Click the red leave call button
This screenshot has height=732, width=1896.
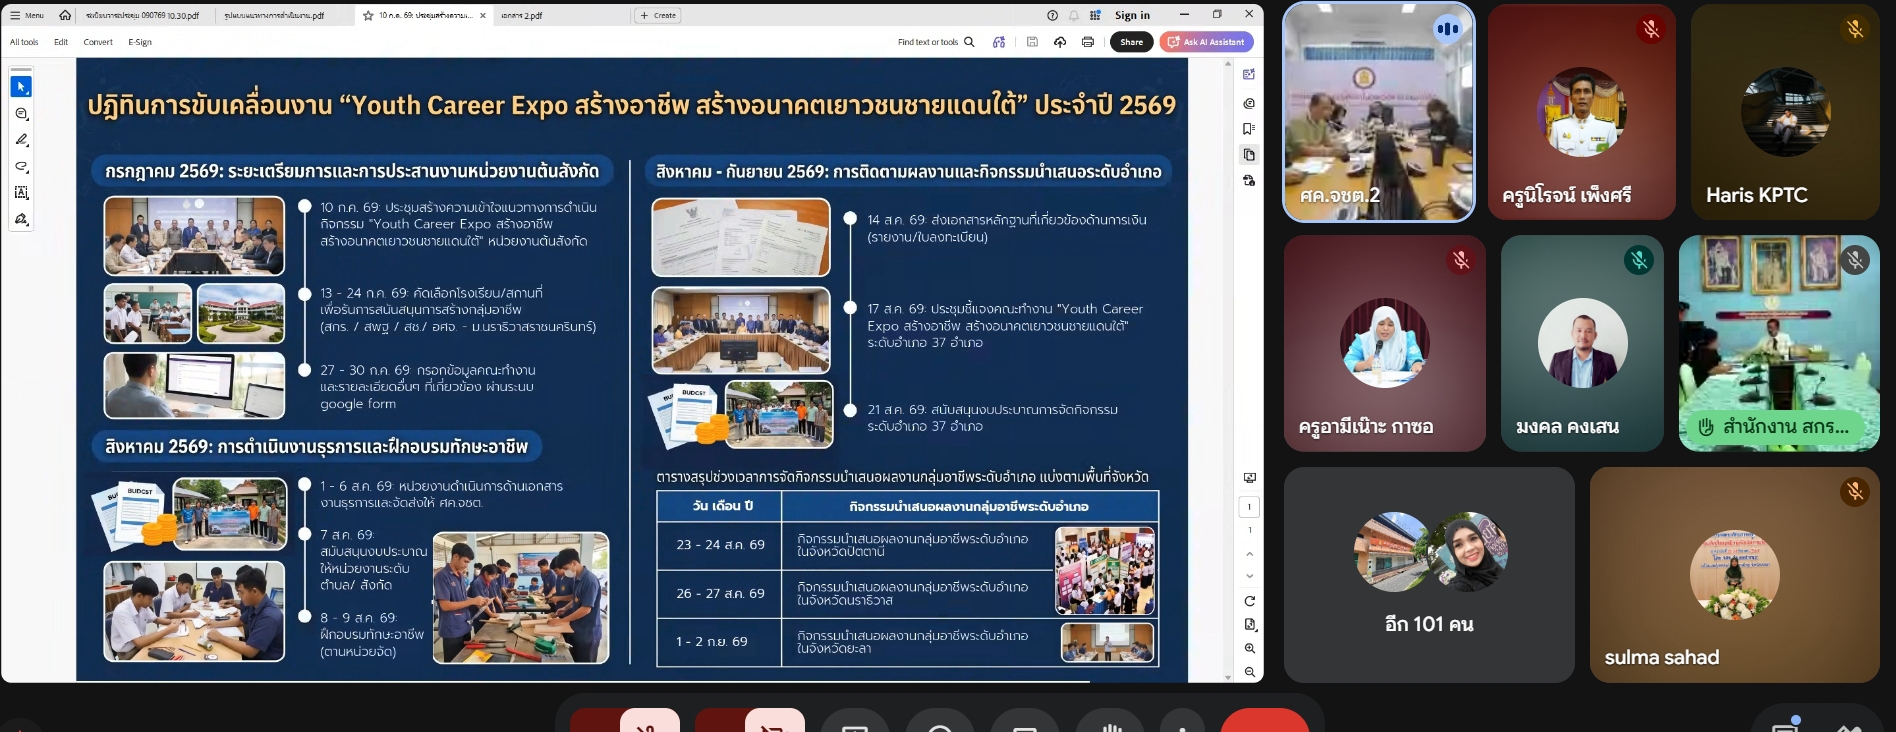click(x=1264, y=722)
